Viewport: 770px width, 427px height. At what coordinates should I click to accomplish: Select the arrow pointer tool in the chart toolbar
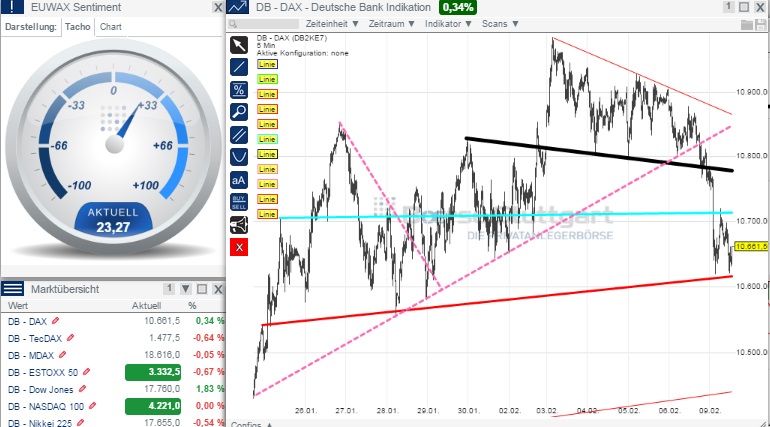(239, 45)
